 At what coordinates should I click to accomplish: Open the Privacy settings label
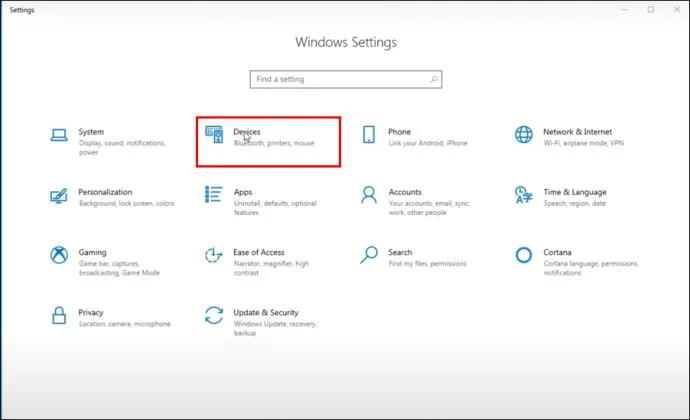(x=91, y=312)
